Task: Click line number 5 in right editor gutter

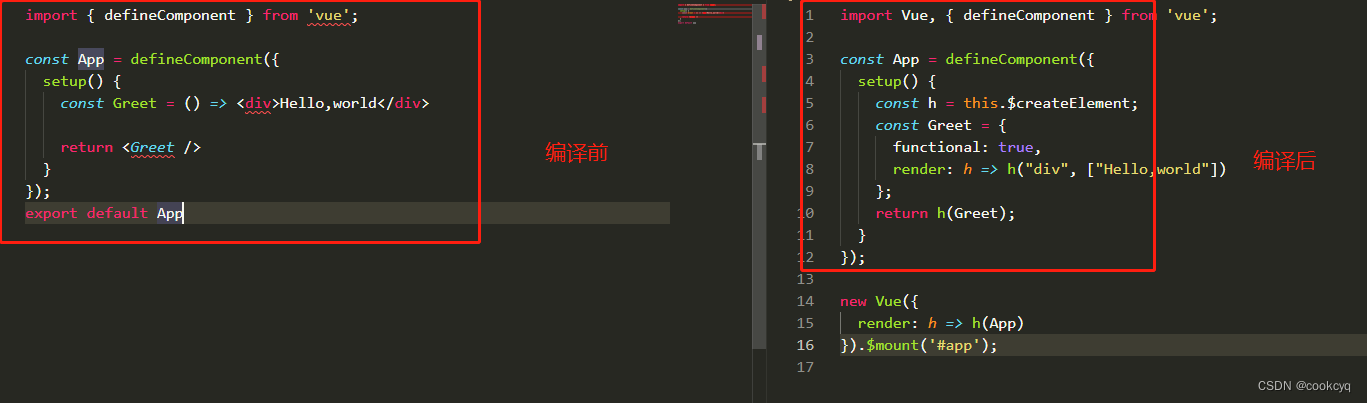Action: (810, 104)
